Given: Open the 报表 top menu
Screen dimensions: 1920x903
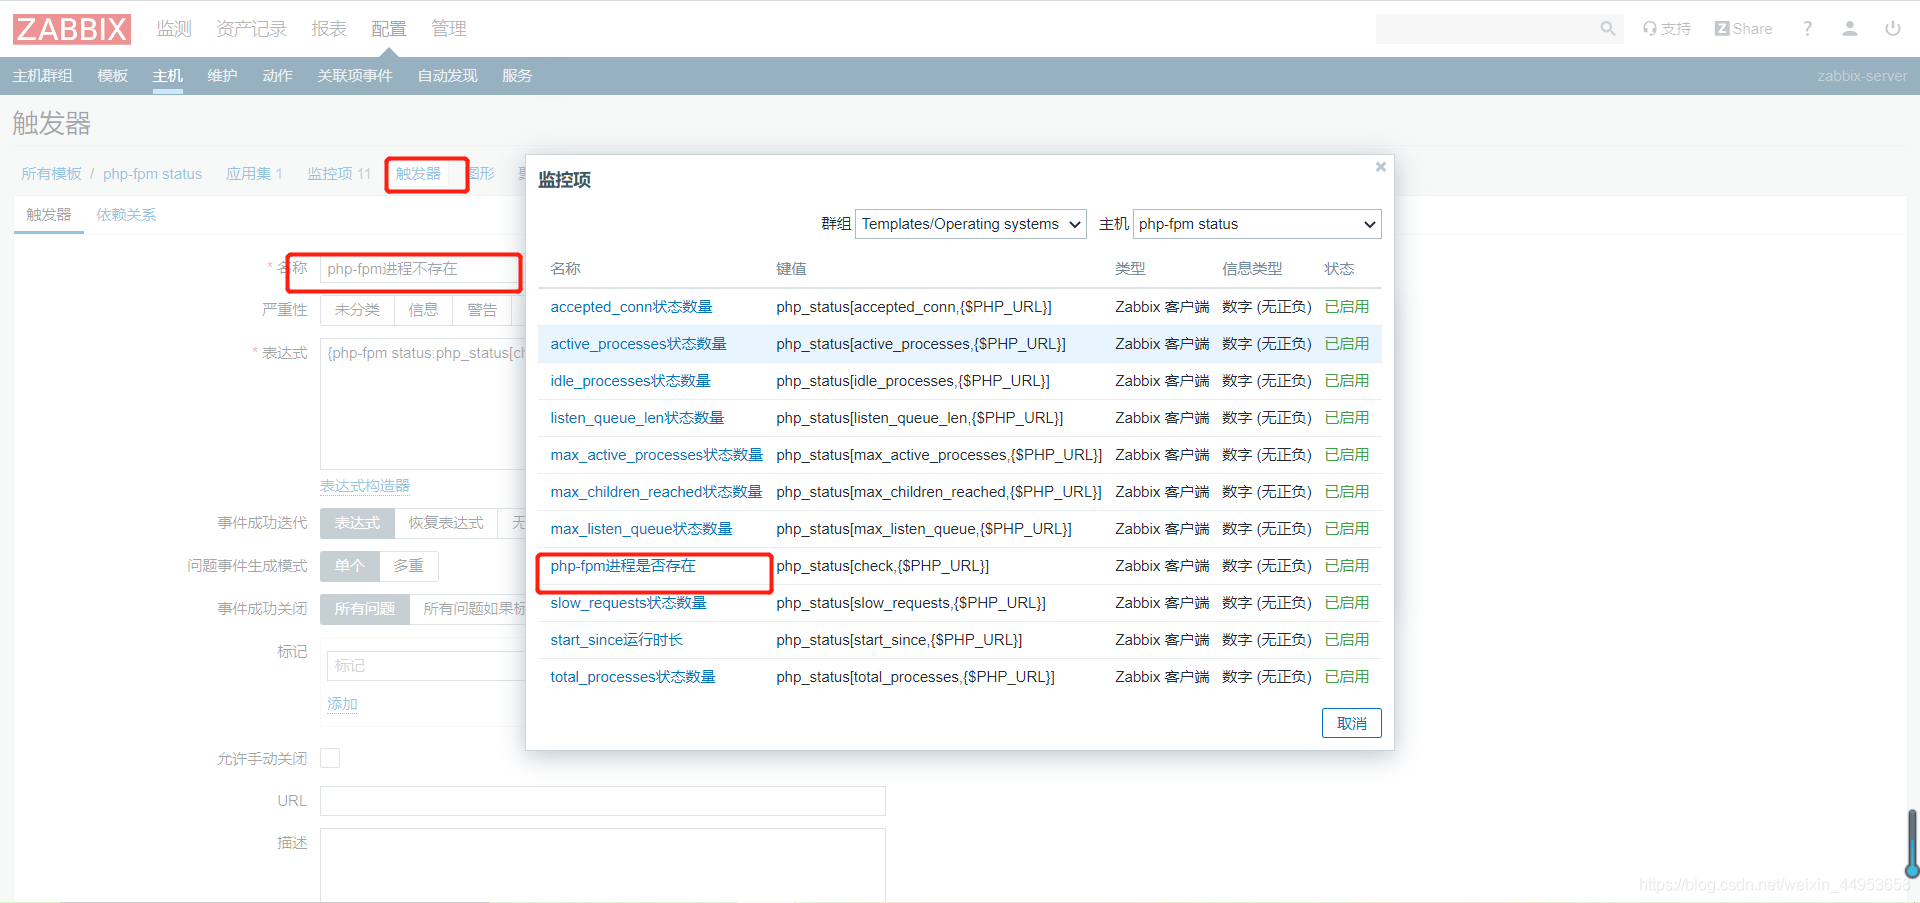Looking at the screenshot, I should pos(329,29).
